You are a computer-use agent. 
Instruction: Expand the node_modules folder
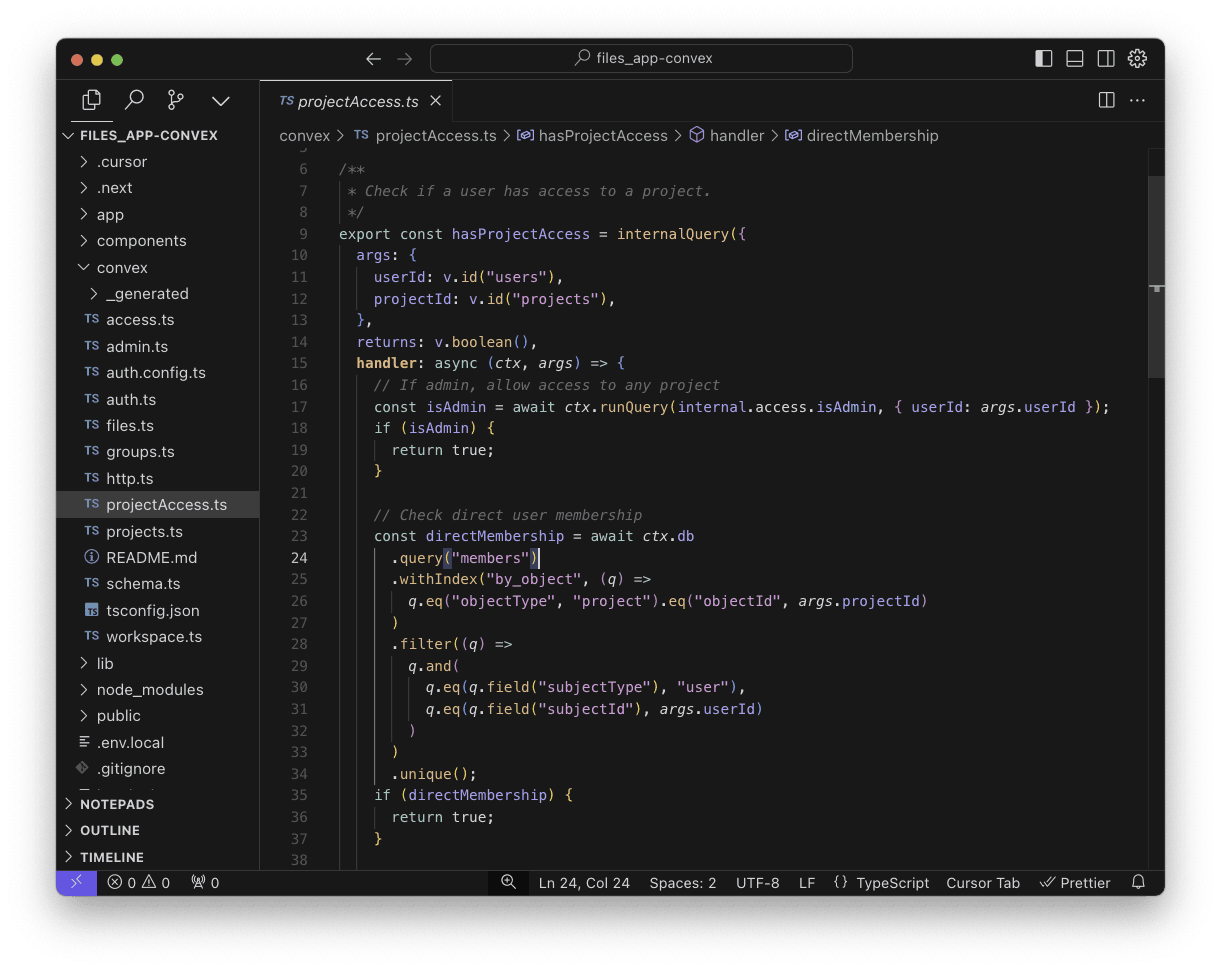tap(149, 690)
